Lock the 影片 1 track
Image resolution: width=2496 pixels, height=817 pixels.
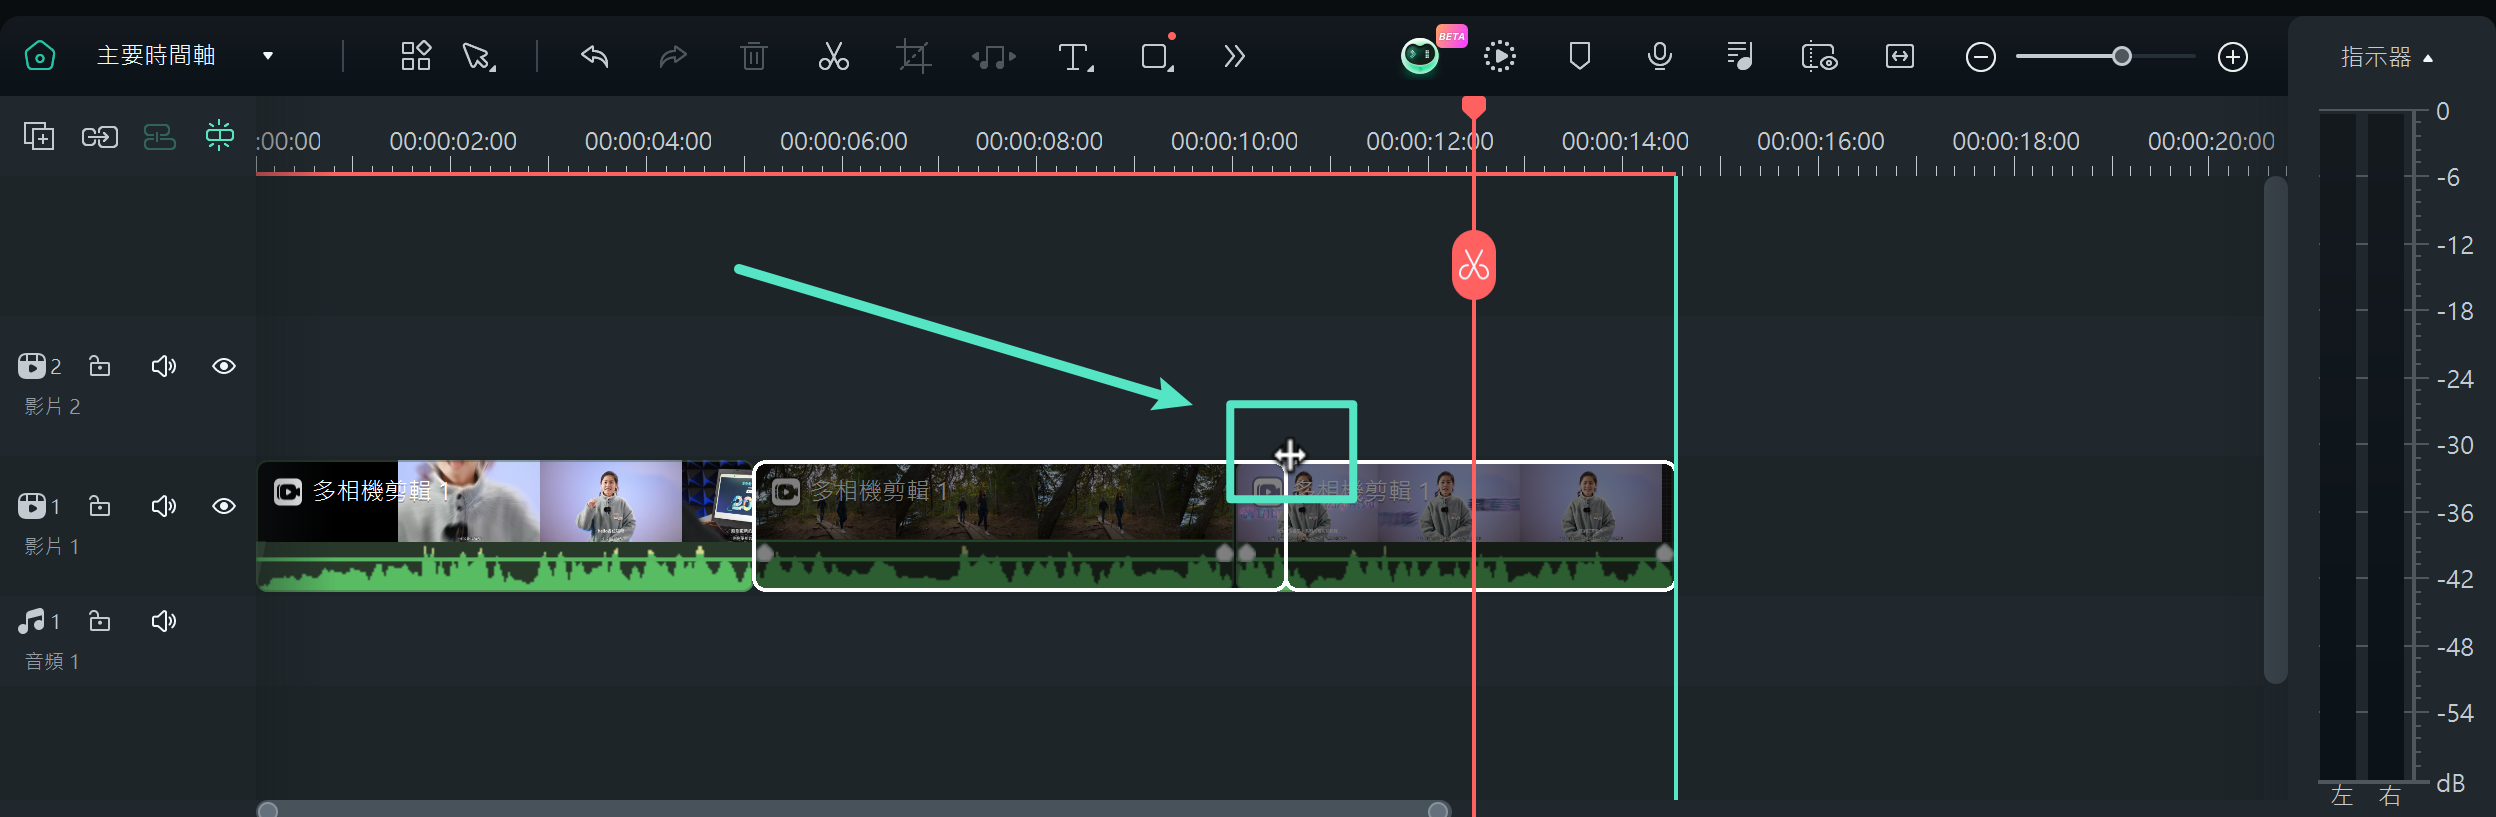(100, 506)
